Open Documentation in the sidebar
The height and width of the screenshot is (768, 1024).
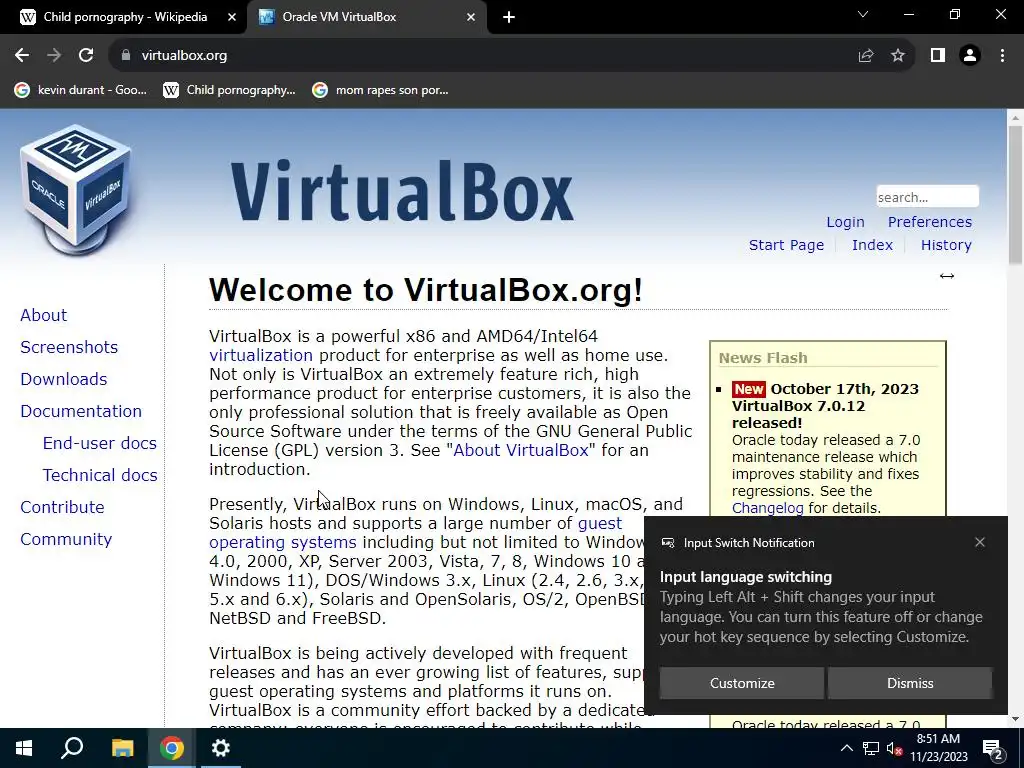pos(81,411)
